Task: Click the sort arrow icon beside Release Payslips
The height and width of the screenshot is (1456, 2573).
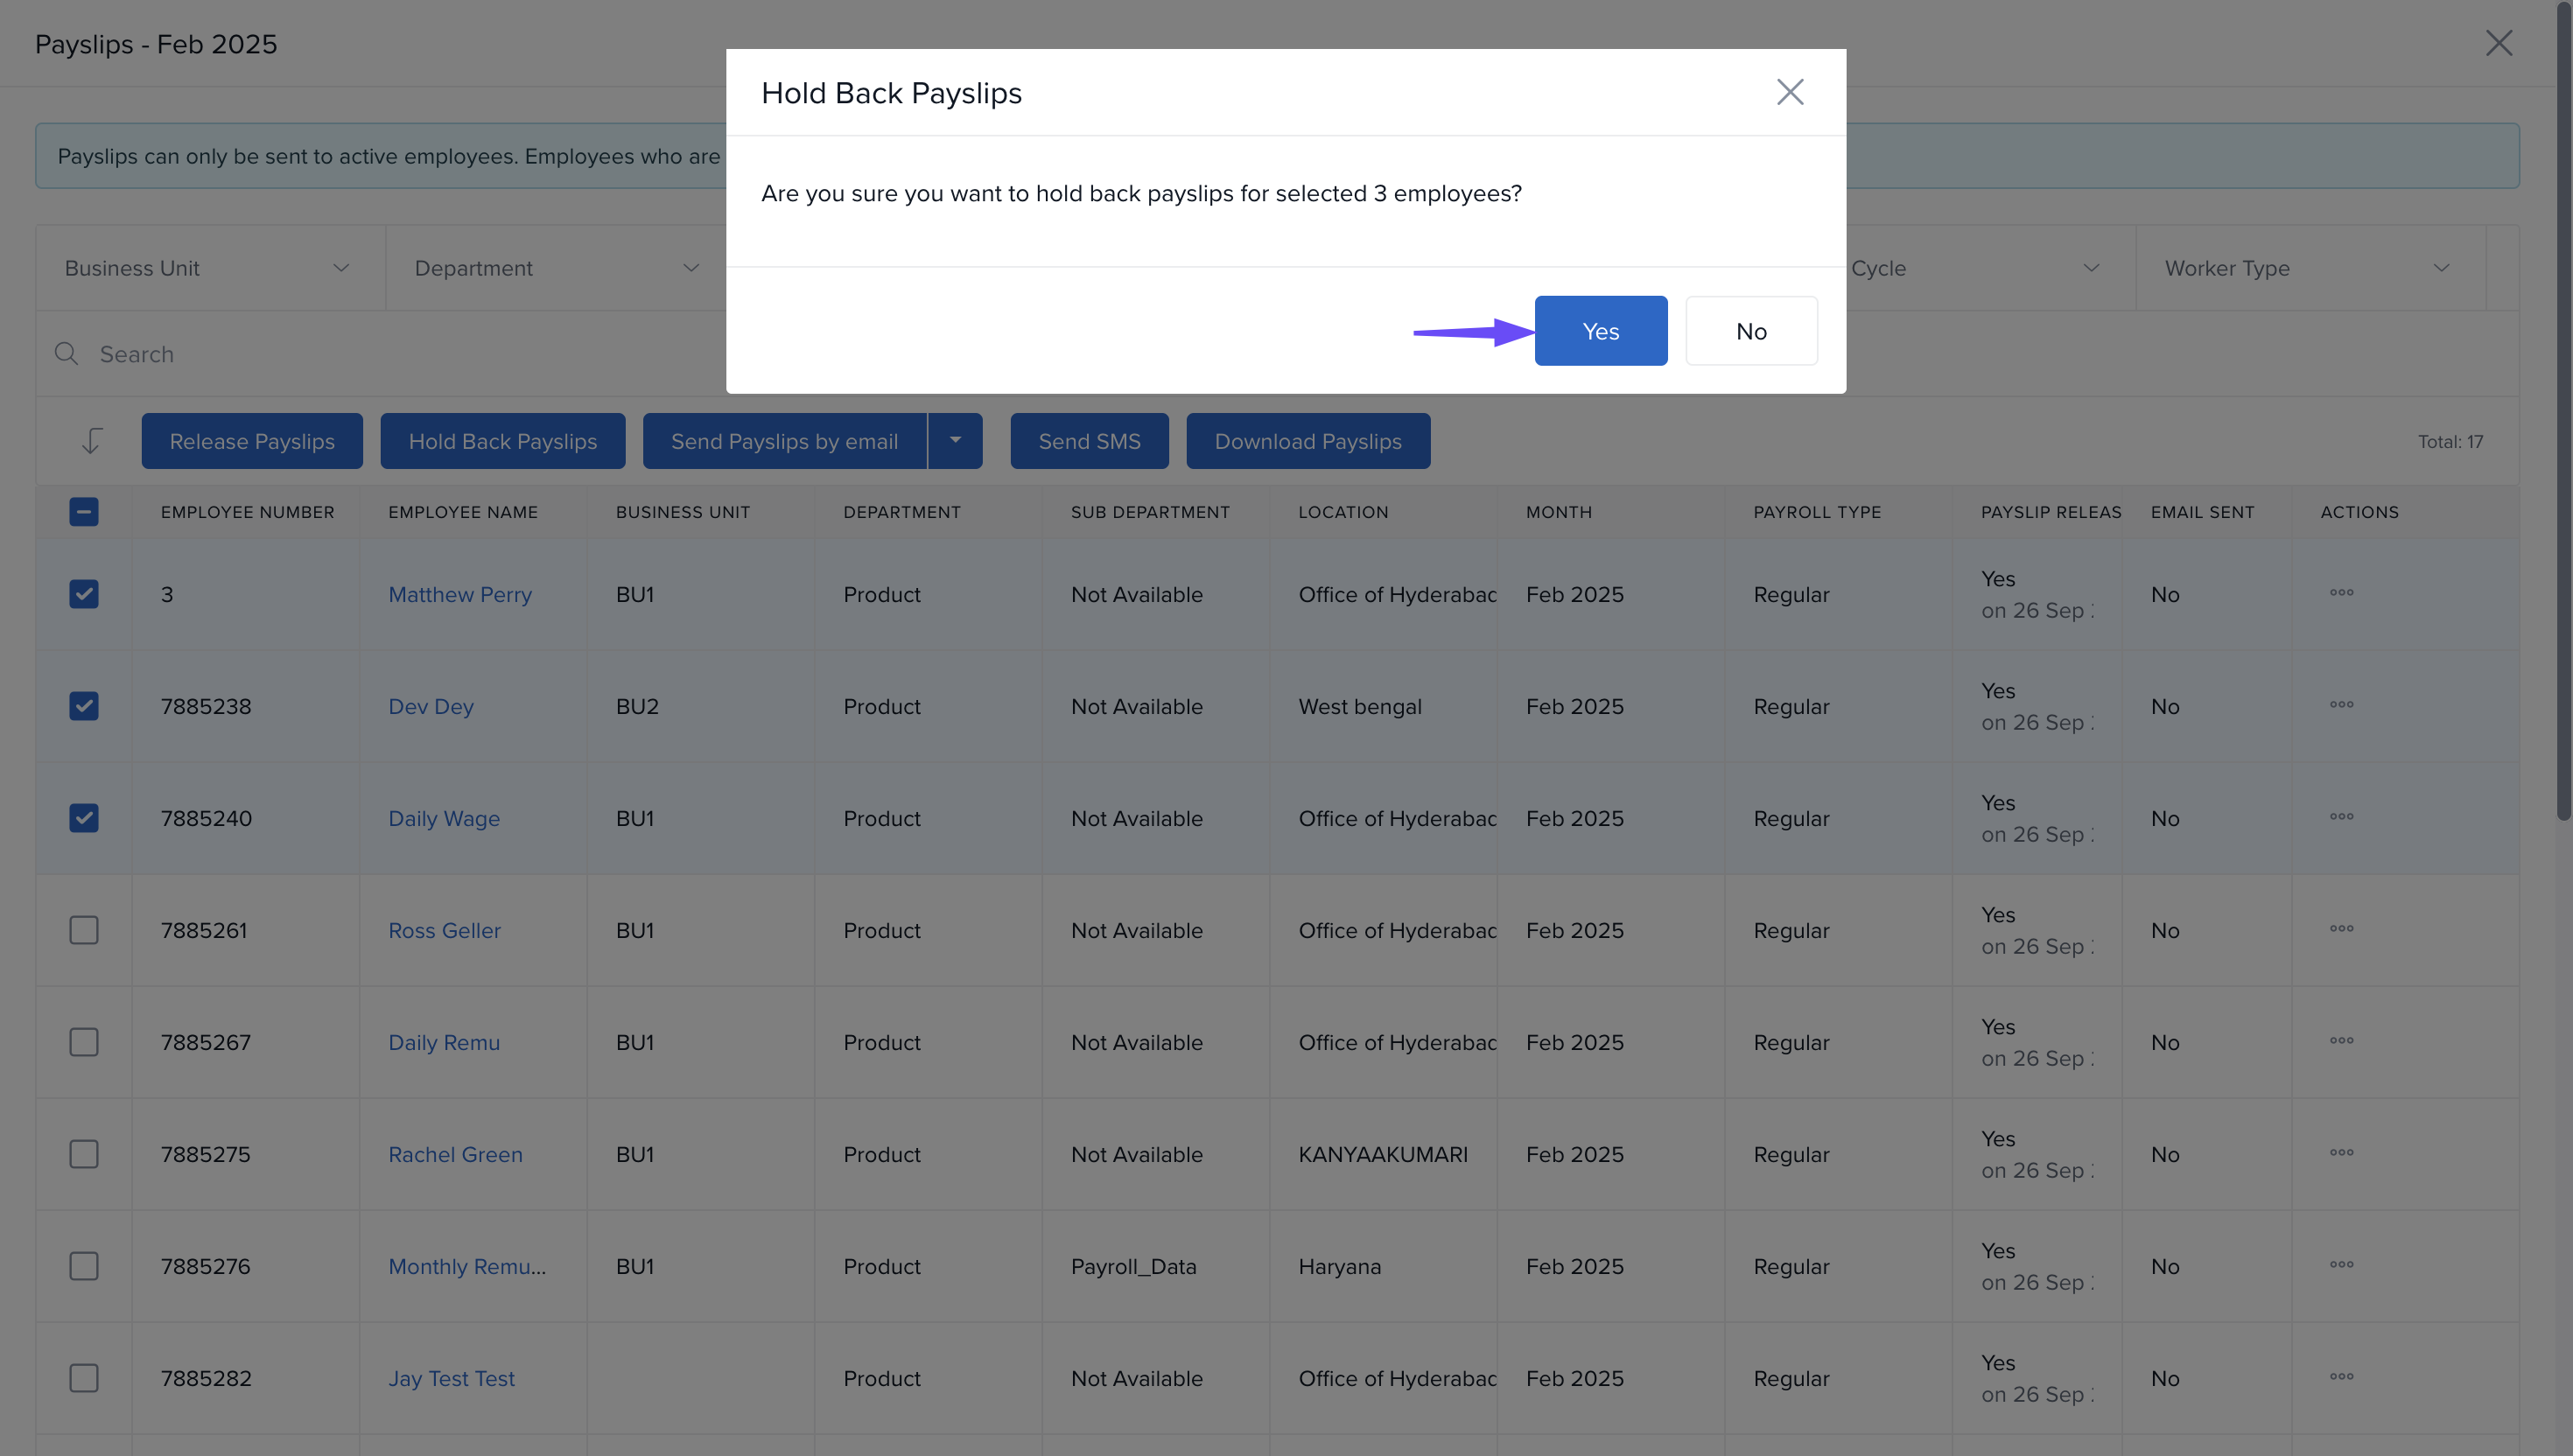Action: point(91,441)
